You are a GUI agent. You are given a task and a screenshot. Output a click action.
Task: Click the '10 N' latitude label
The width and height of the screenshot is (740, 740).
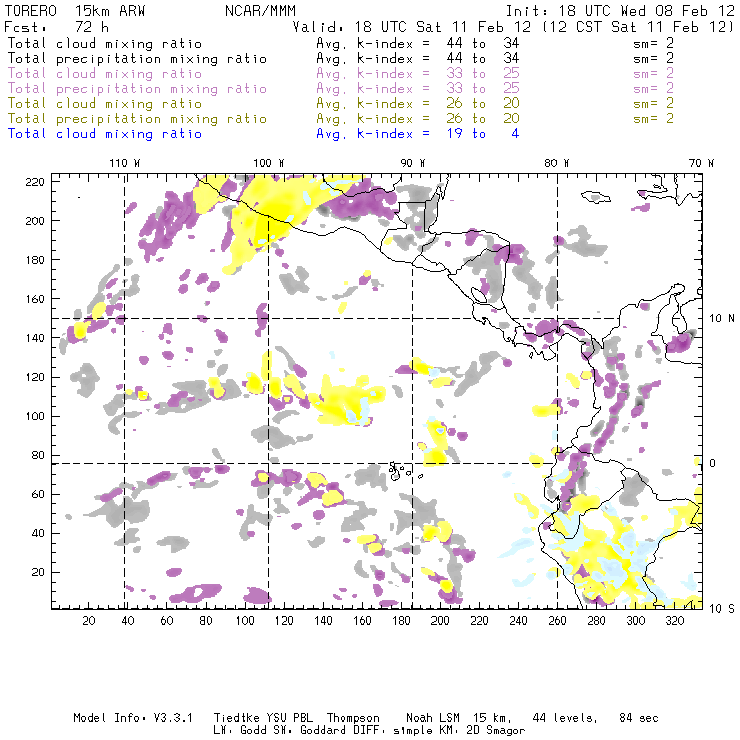coord(722,319)
